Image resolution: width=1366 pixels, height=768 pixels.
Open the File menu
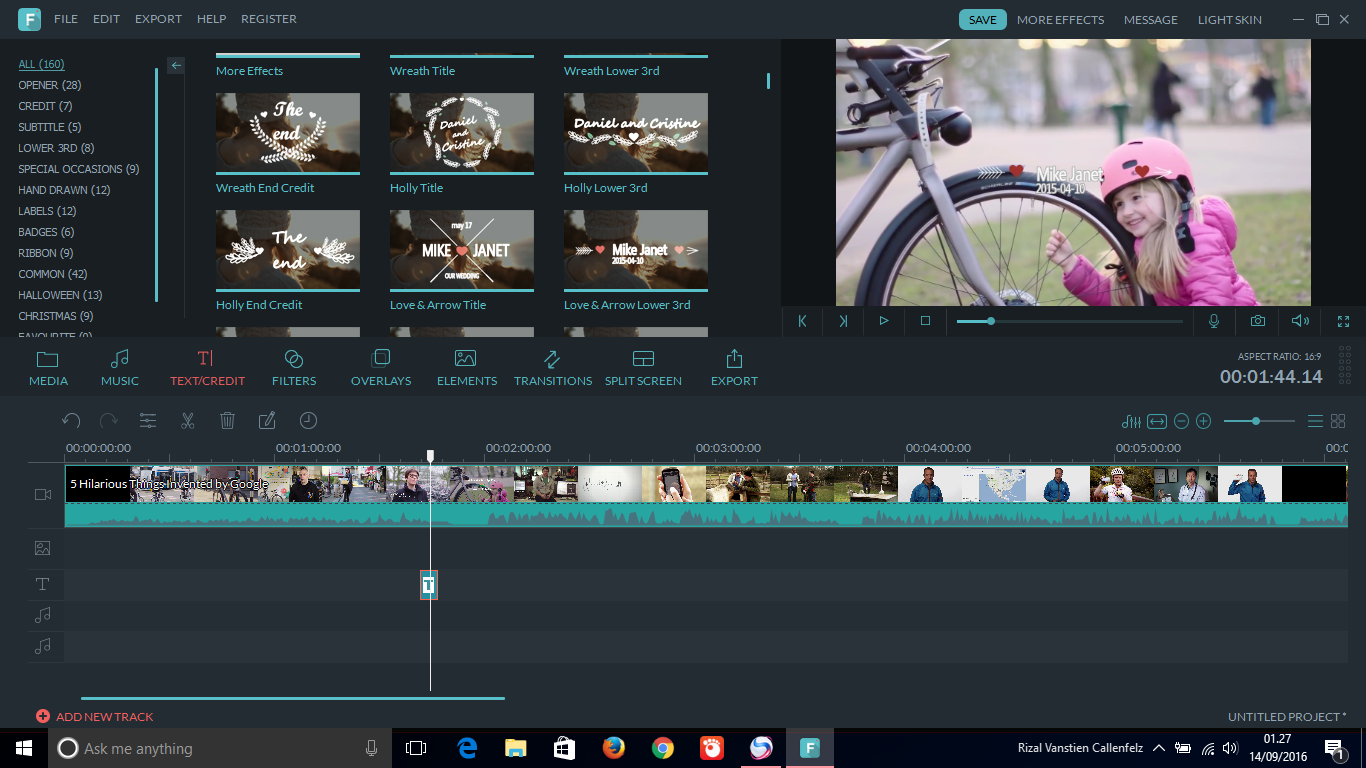point(65,19)
